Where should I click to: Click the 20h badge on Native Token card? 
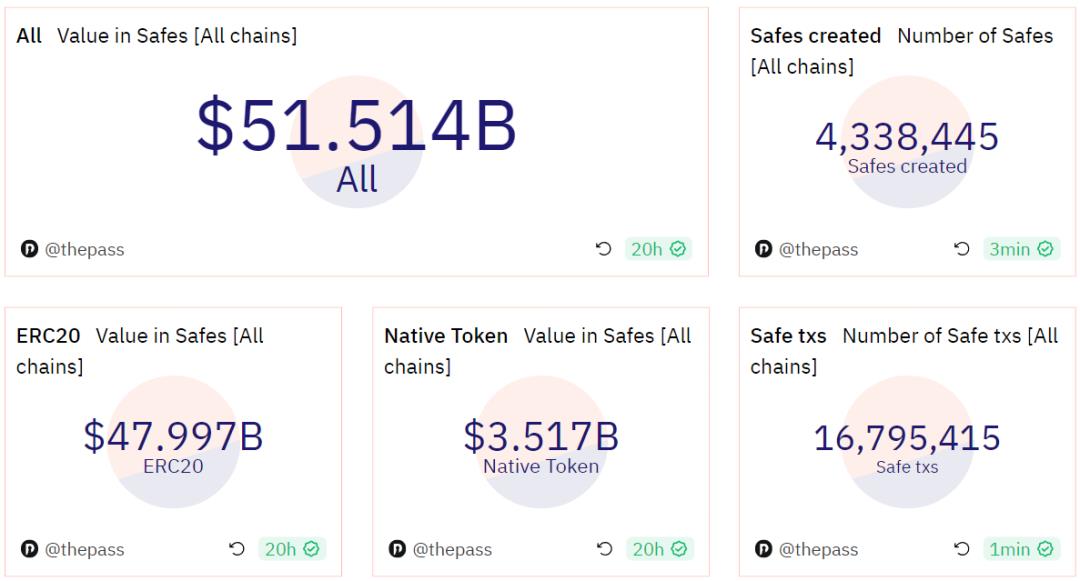[659, 549]
